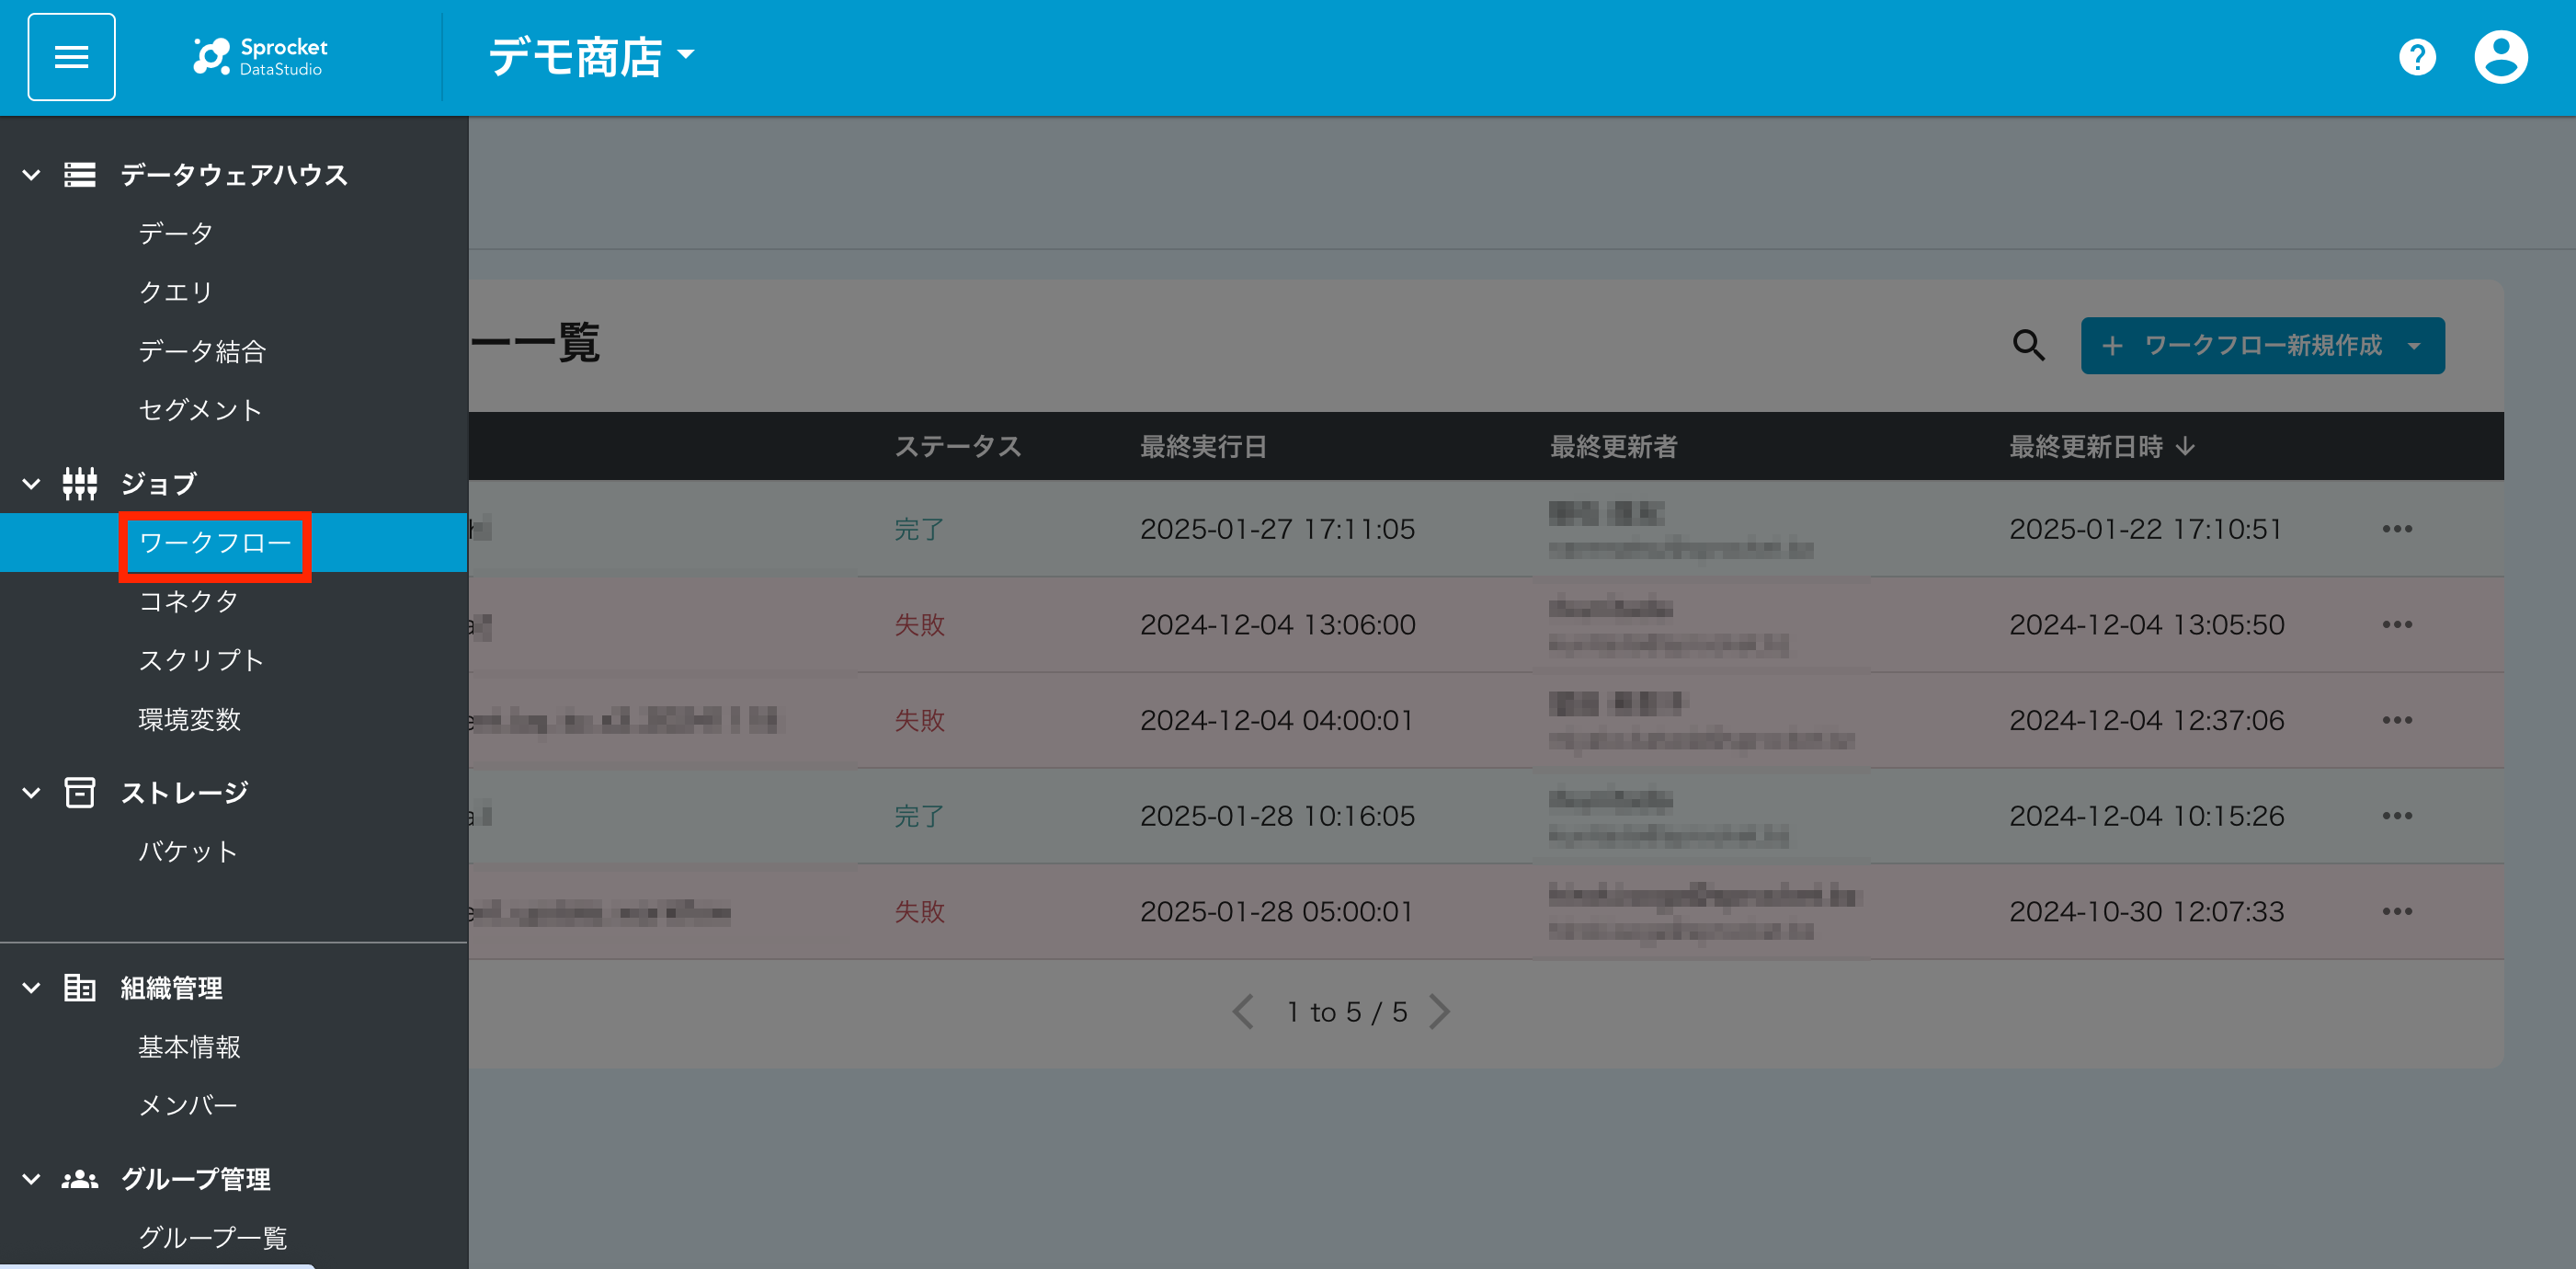Open the user account avatar icon

tap(2500, 57)
